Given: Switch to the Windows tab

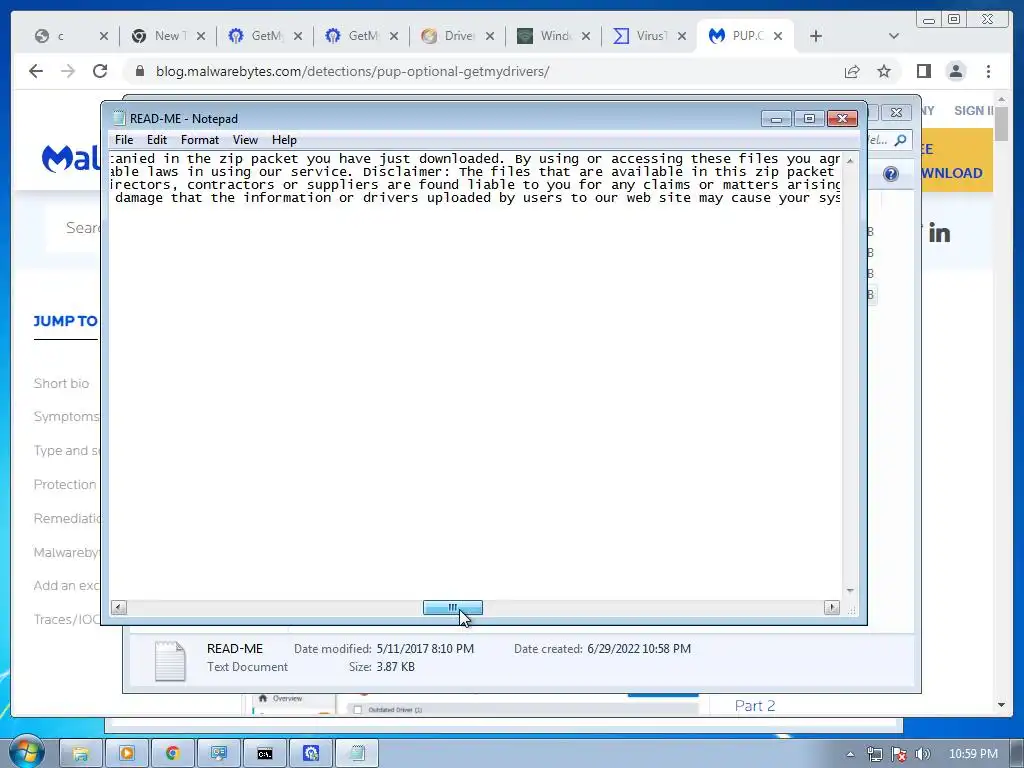Looking at the screenshot, I should (x=545, y=36).
